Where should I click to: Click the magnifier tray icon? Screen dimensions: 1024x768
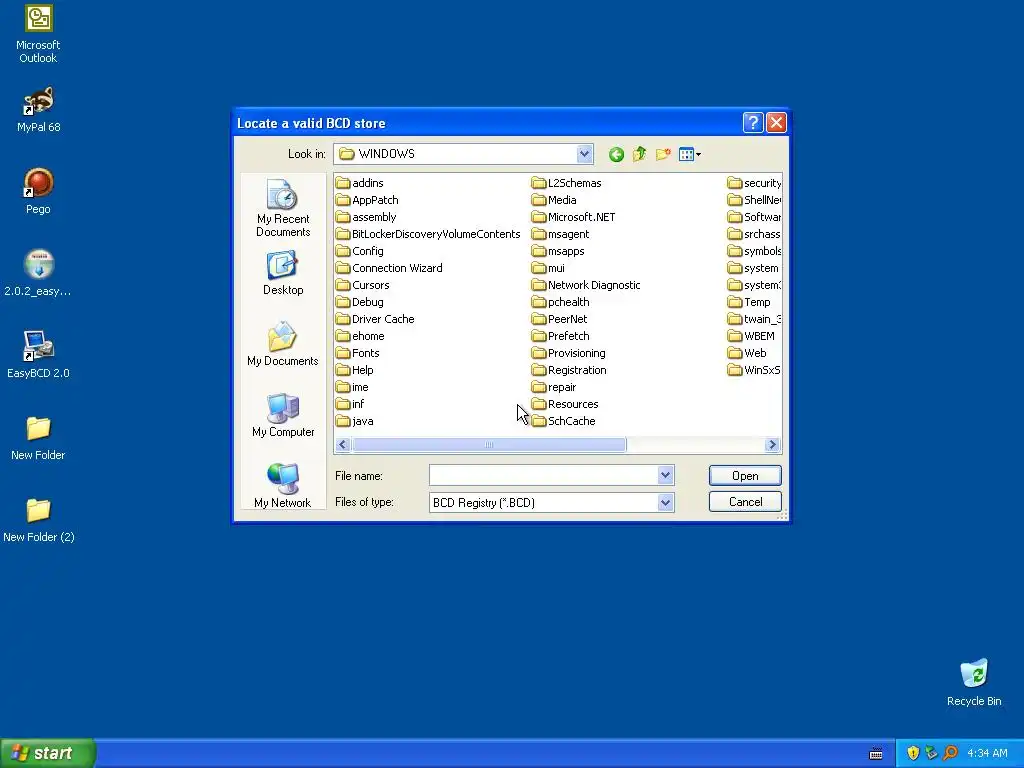951,753
